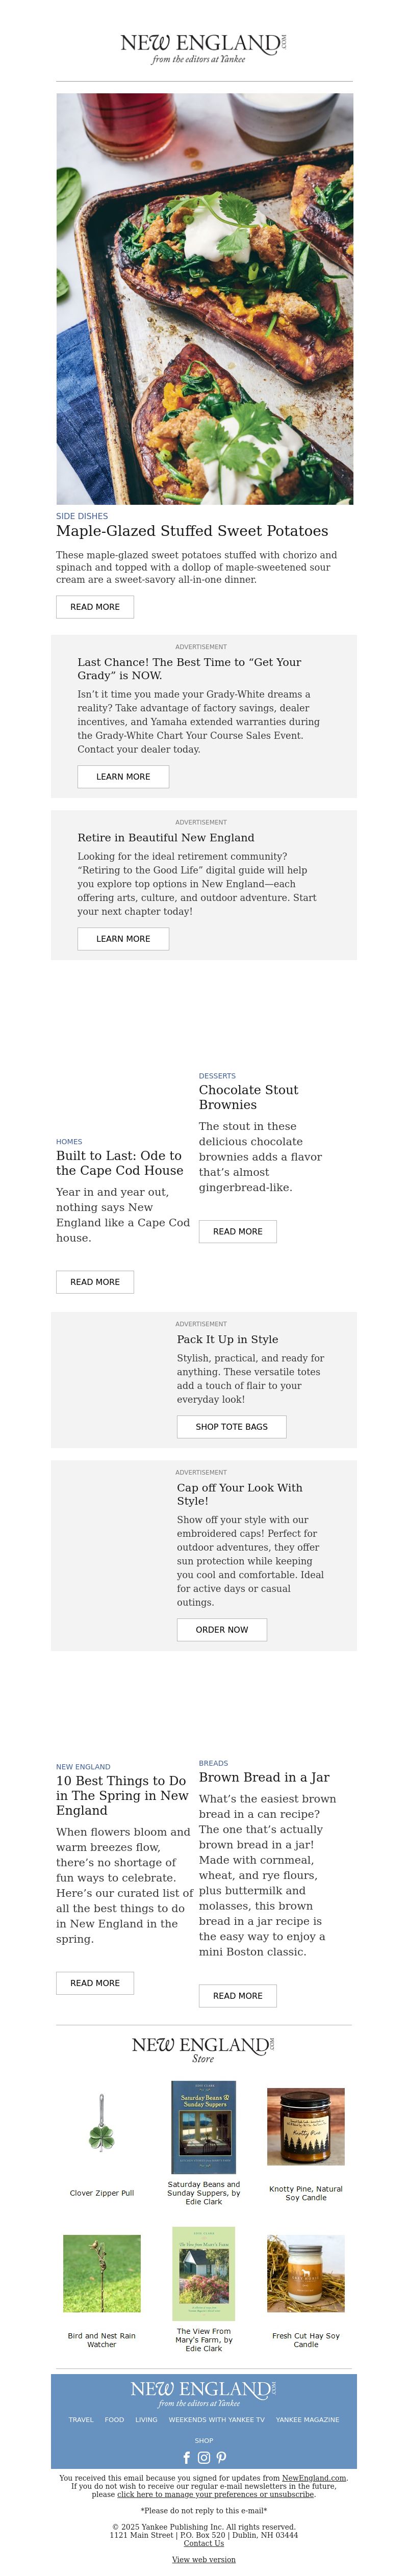408x2576 pixels.
Task: Click LEARN MORE in the Grady-White advertisement
Action: [123, 777]
